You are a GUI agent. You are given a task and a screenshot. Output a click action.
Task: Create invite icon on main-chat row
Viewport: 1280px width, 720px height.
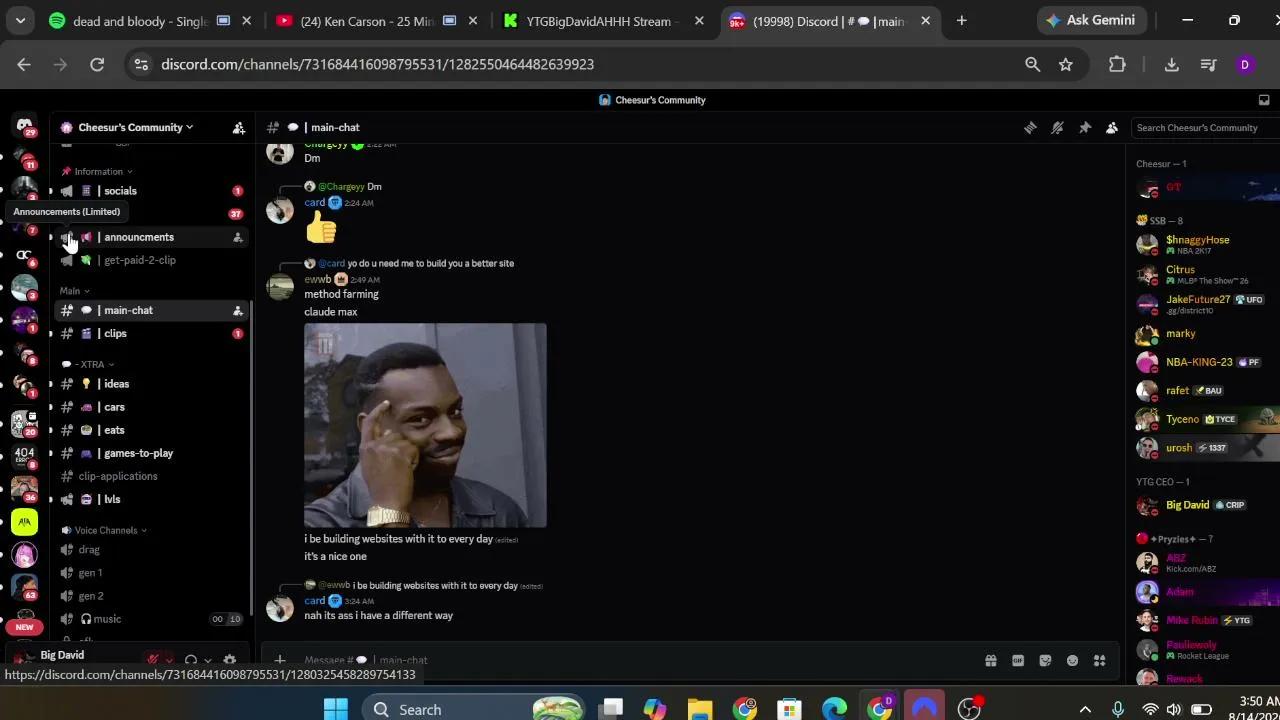(237, 310)
